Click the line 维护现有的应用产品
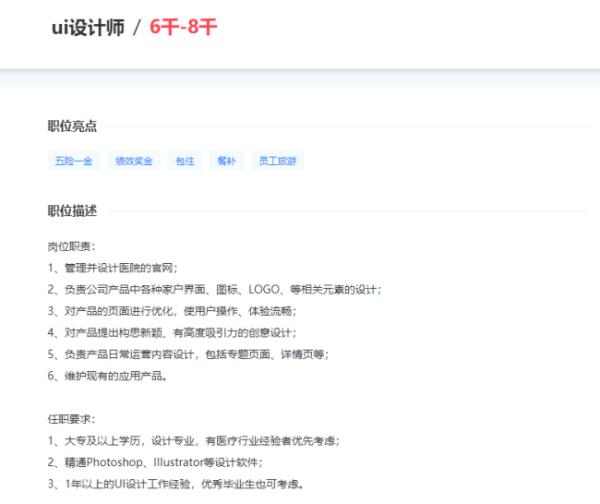This screenshot has width=600, height=504. pyautogui.click(x=107, y=376)
